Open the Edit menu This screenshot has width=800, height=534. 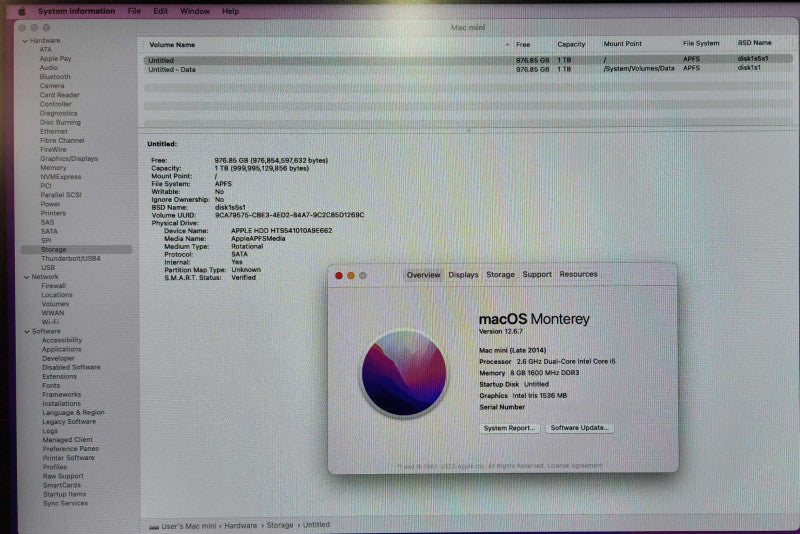click(x=160, y=11)
